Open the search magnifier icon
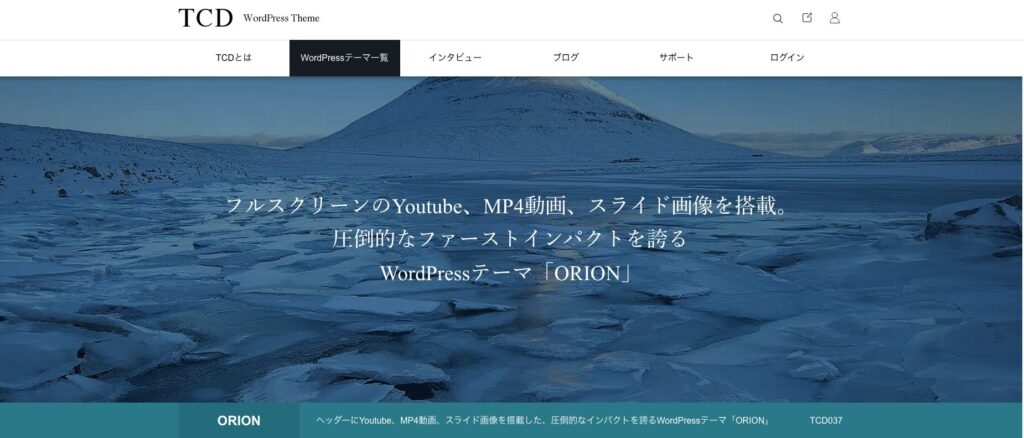 (x=777, y=18)
